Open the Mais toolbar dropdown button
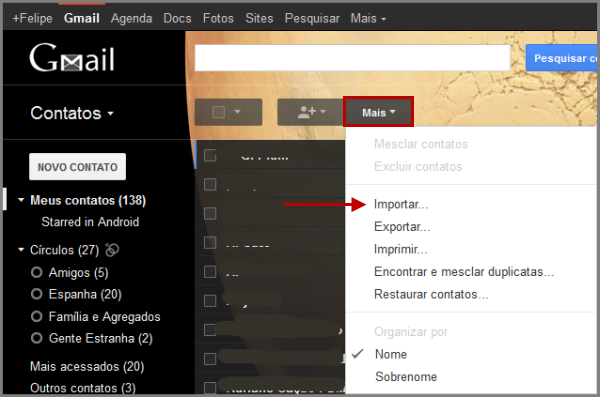Screen dimensions: 600x397 (378, 112)
